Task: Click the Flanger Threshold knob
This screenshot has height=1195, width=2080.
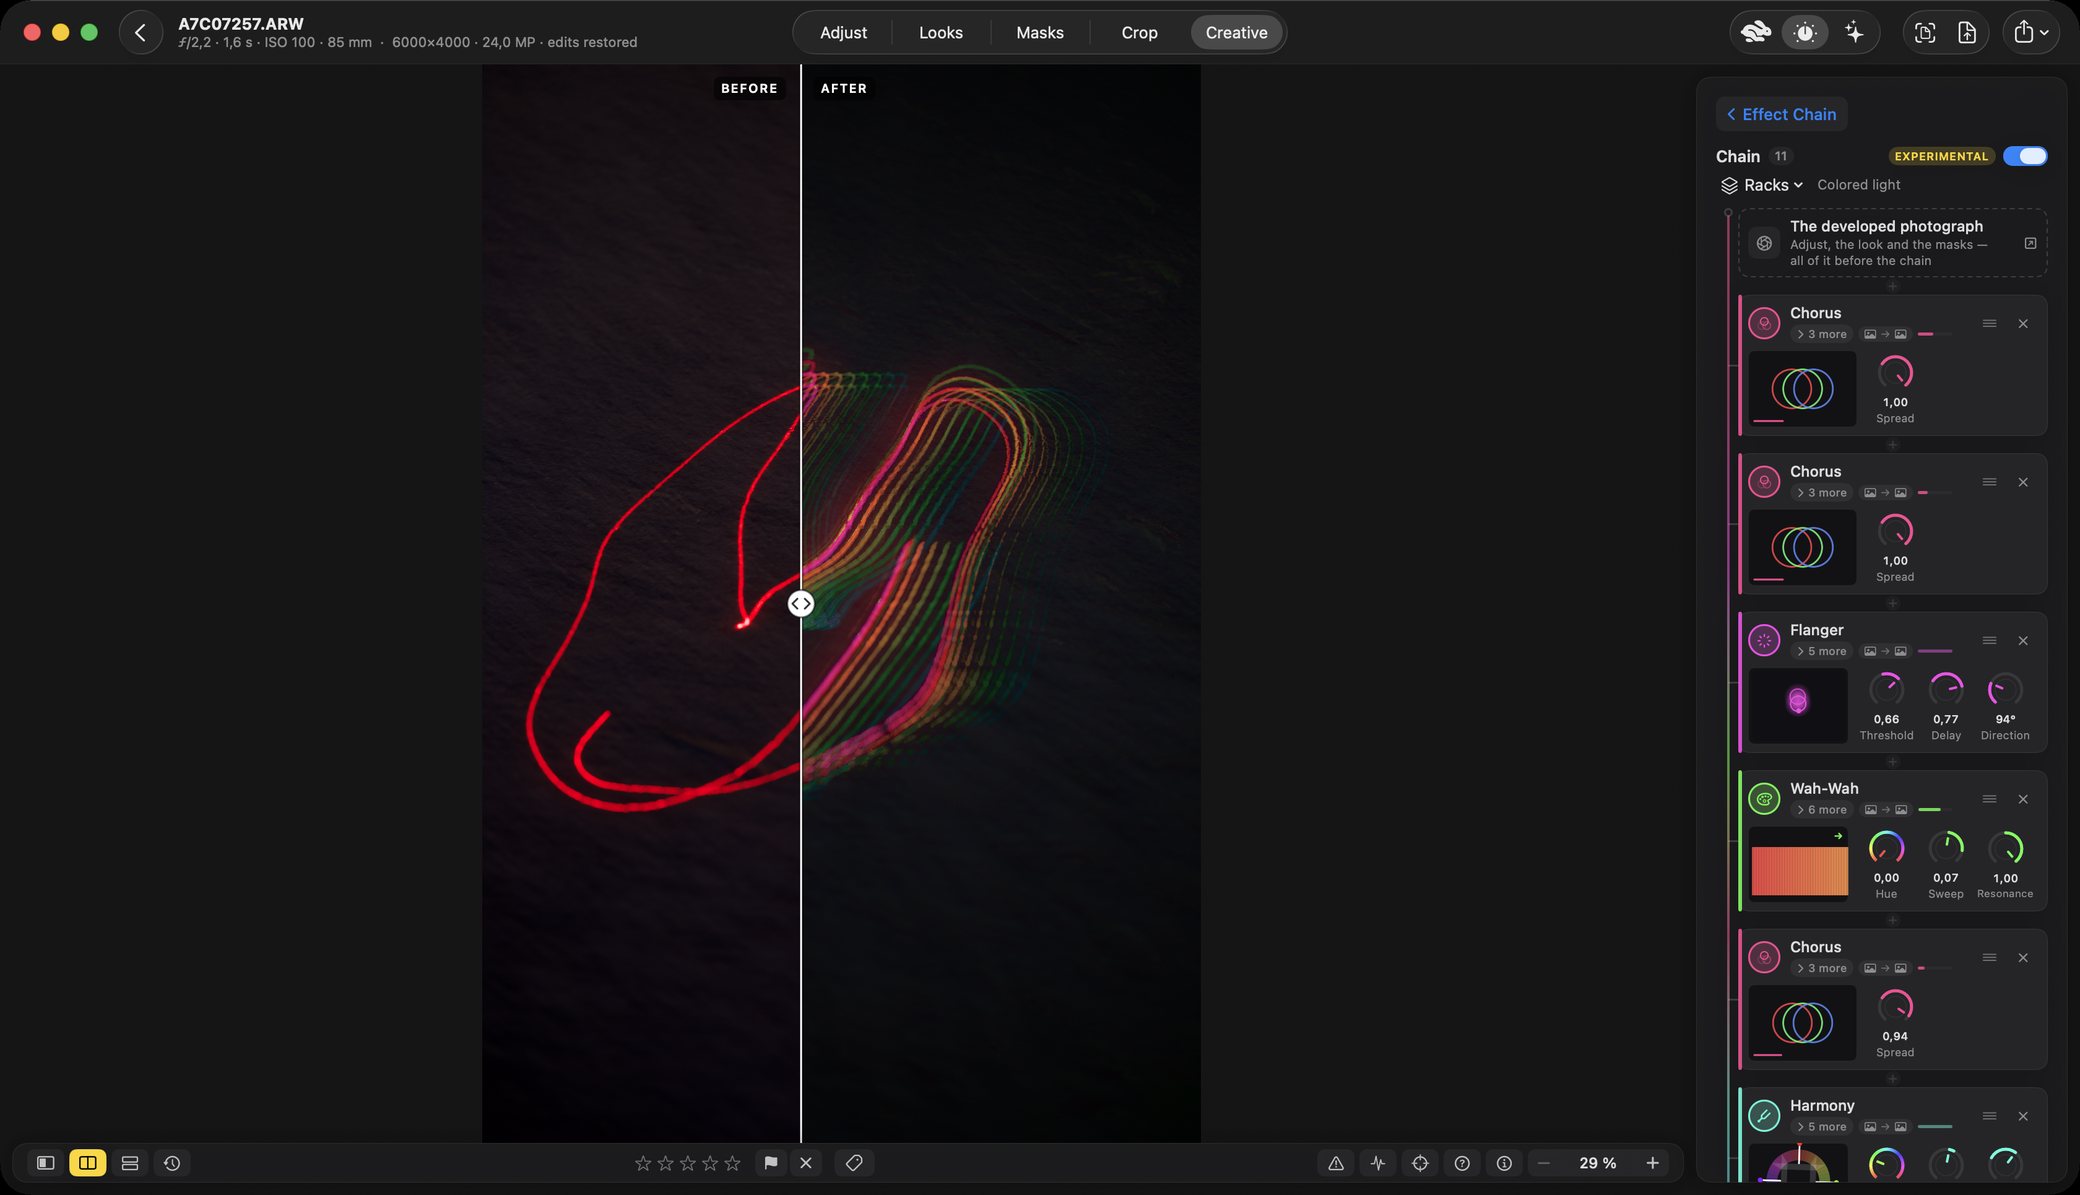Action: 1886,689
